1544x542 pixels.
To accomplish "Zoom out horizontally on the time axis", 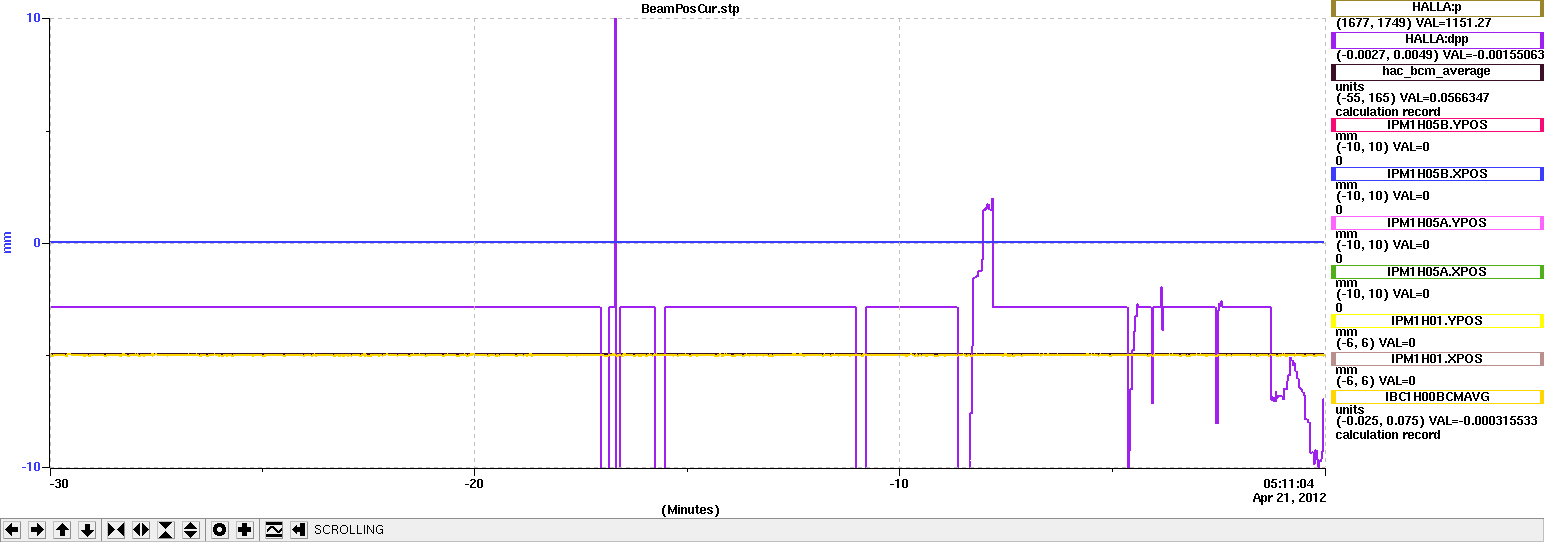I will (141, 530).
